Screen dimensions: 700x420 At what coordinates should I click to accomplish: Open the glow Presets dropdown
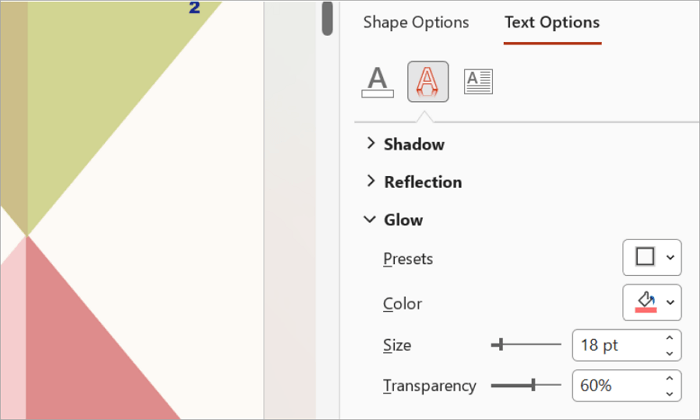pos(652,258)
